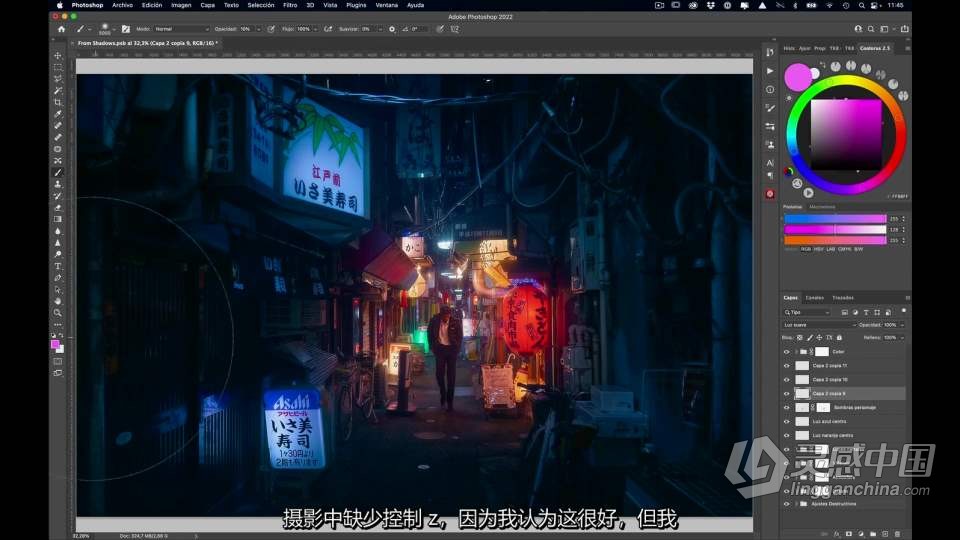This screenshot has height=540, width=960.
Task: Switch to the Trazados tab
Action: point(843,298)
